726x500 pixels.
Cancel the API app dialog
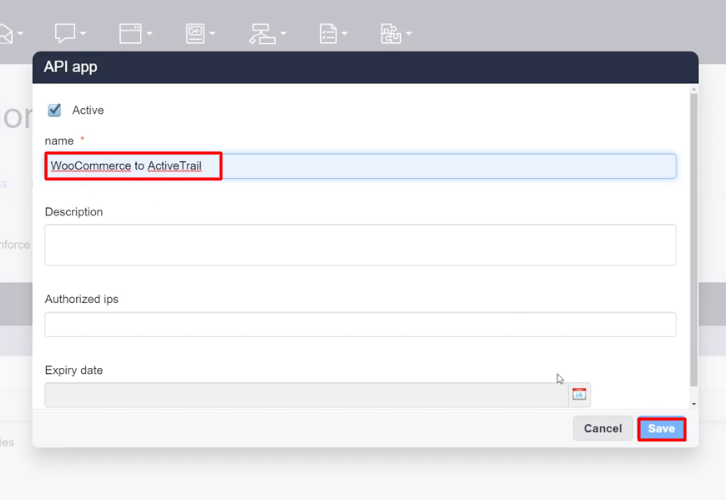coord(602,429)
